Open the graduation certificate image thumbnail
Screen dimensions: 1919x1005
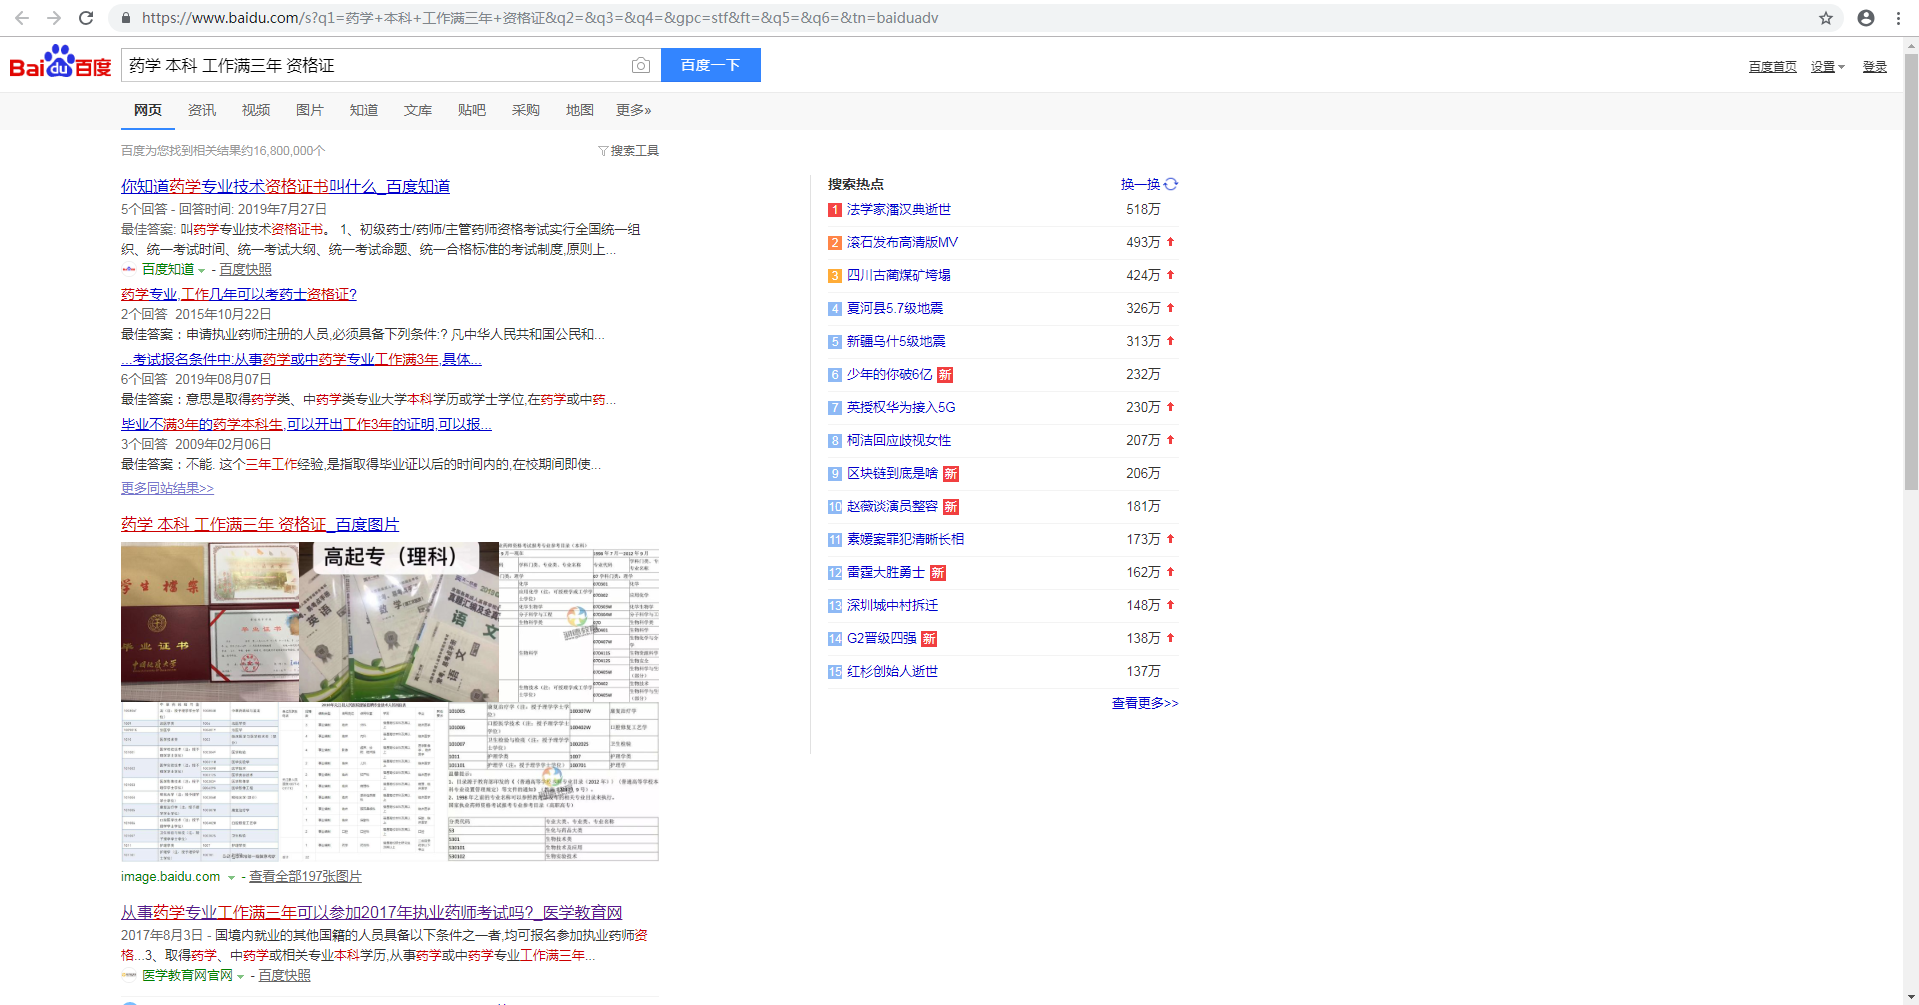point(210,621)
